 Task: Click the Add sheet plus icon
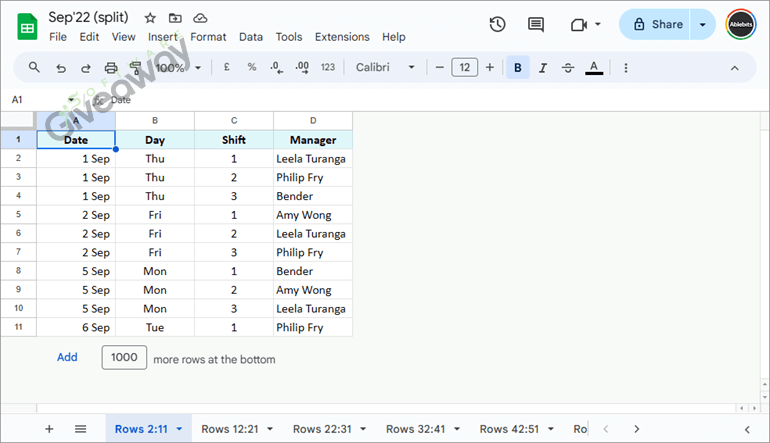pyautogui.click(x=49, y=429)
